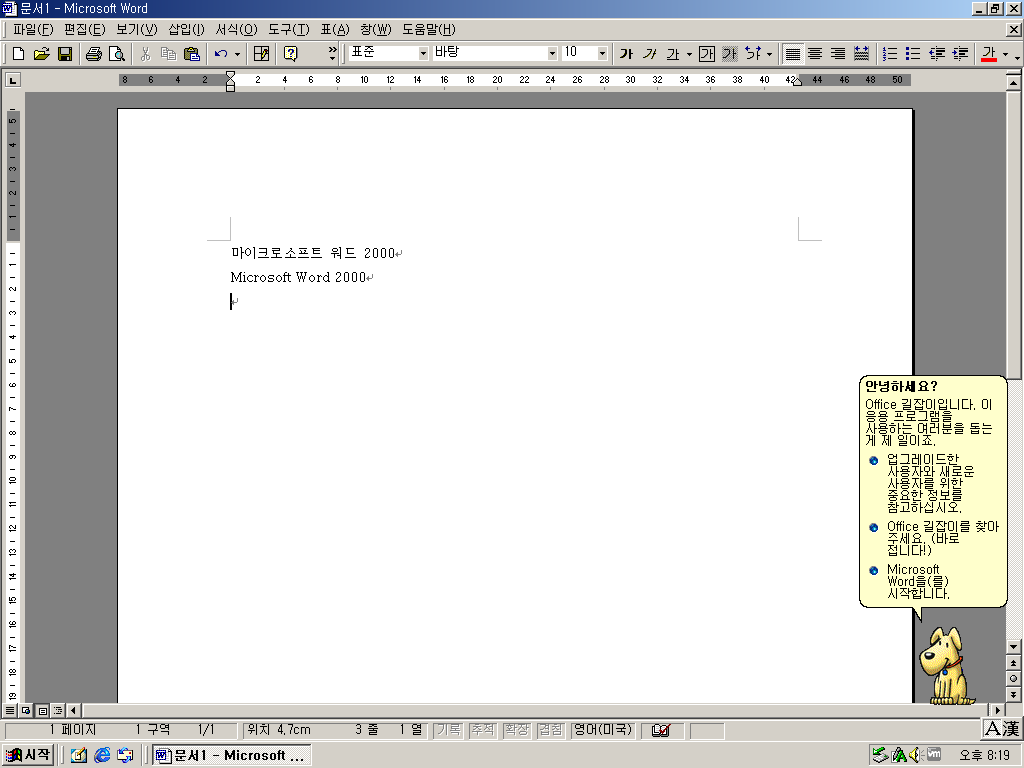
Task: Choose assistant option about 업그레이드한 사용자
Action: [930, 483]
